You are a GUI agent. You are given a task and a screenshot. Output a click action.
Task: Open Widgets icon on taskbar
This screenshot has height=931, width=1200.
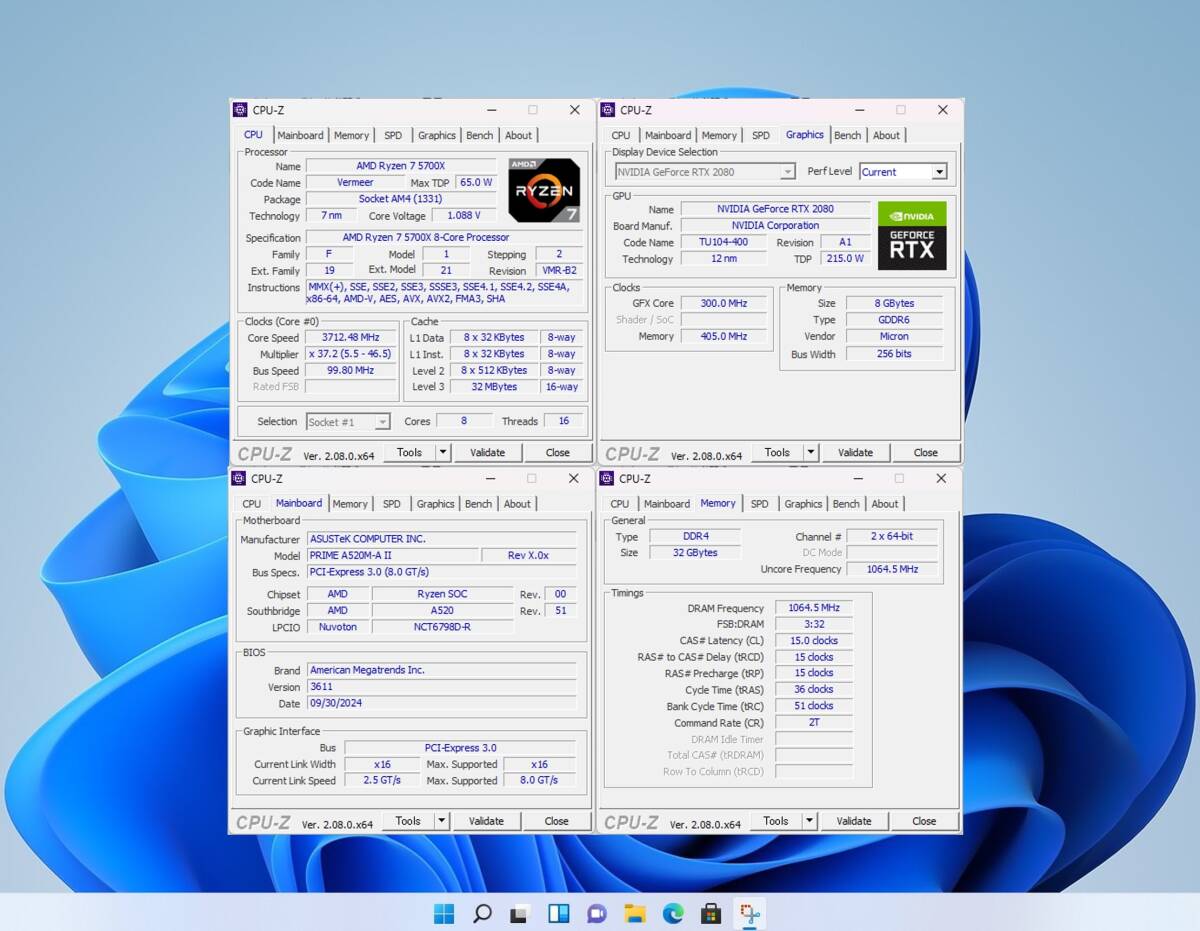558,913
